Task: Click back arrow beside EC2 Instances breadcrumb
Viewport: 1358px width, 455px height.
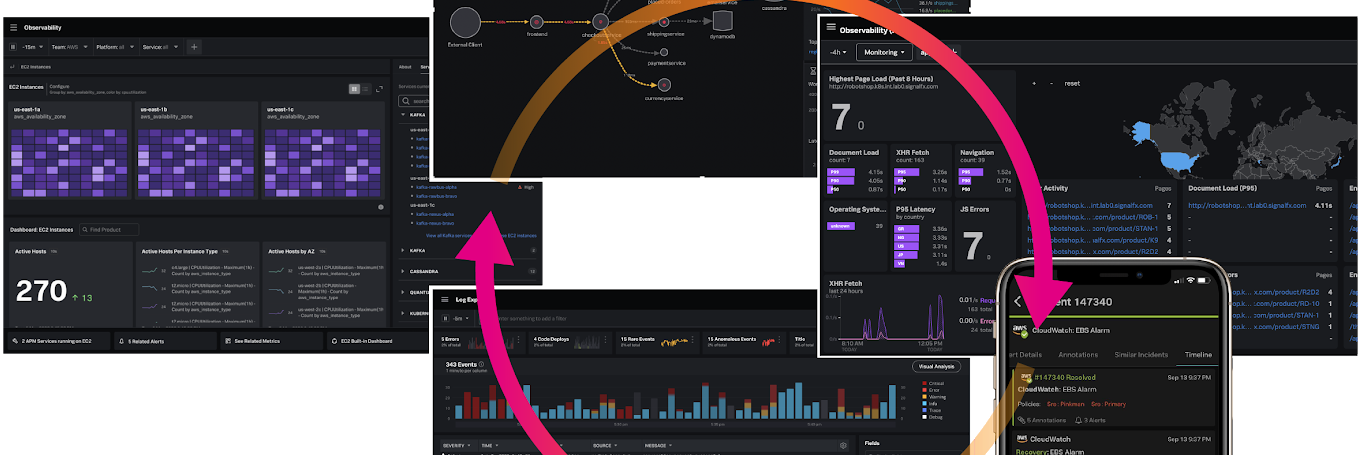Action: [x=11, y=67]
